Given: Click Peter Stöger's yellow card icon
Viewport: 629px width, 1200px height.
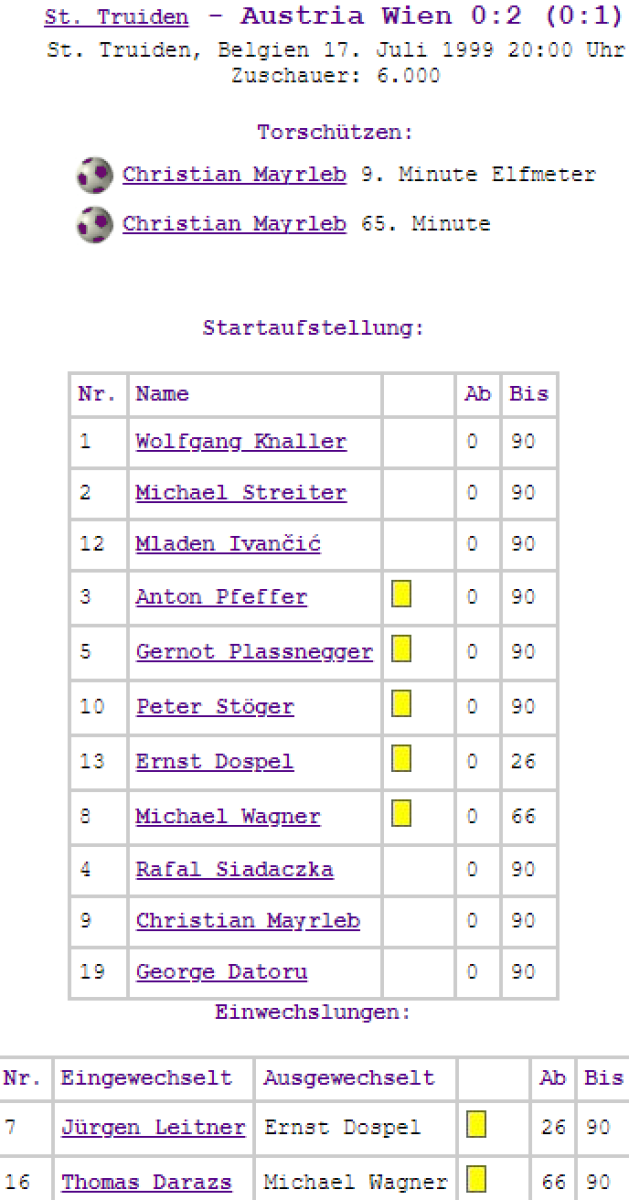Looking at the screenshot, I should pos(401,704).
